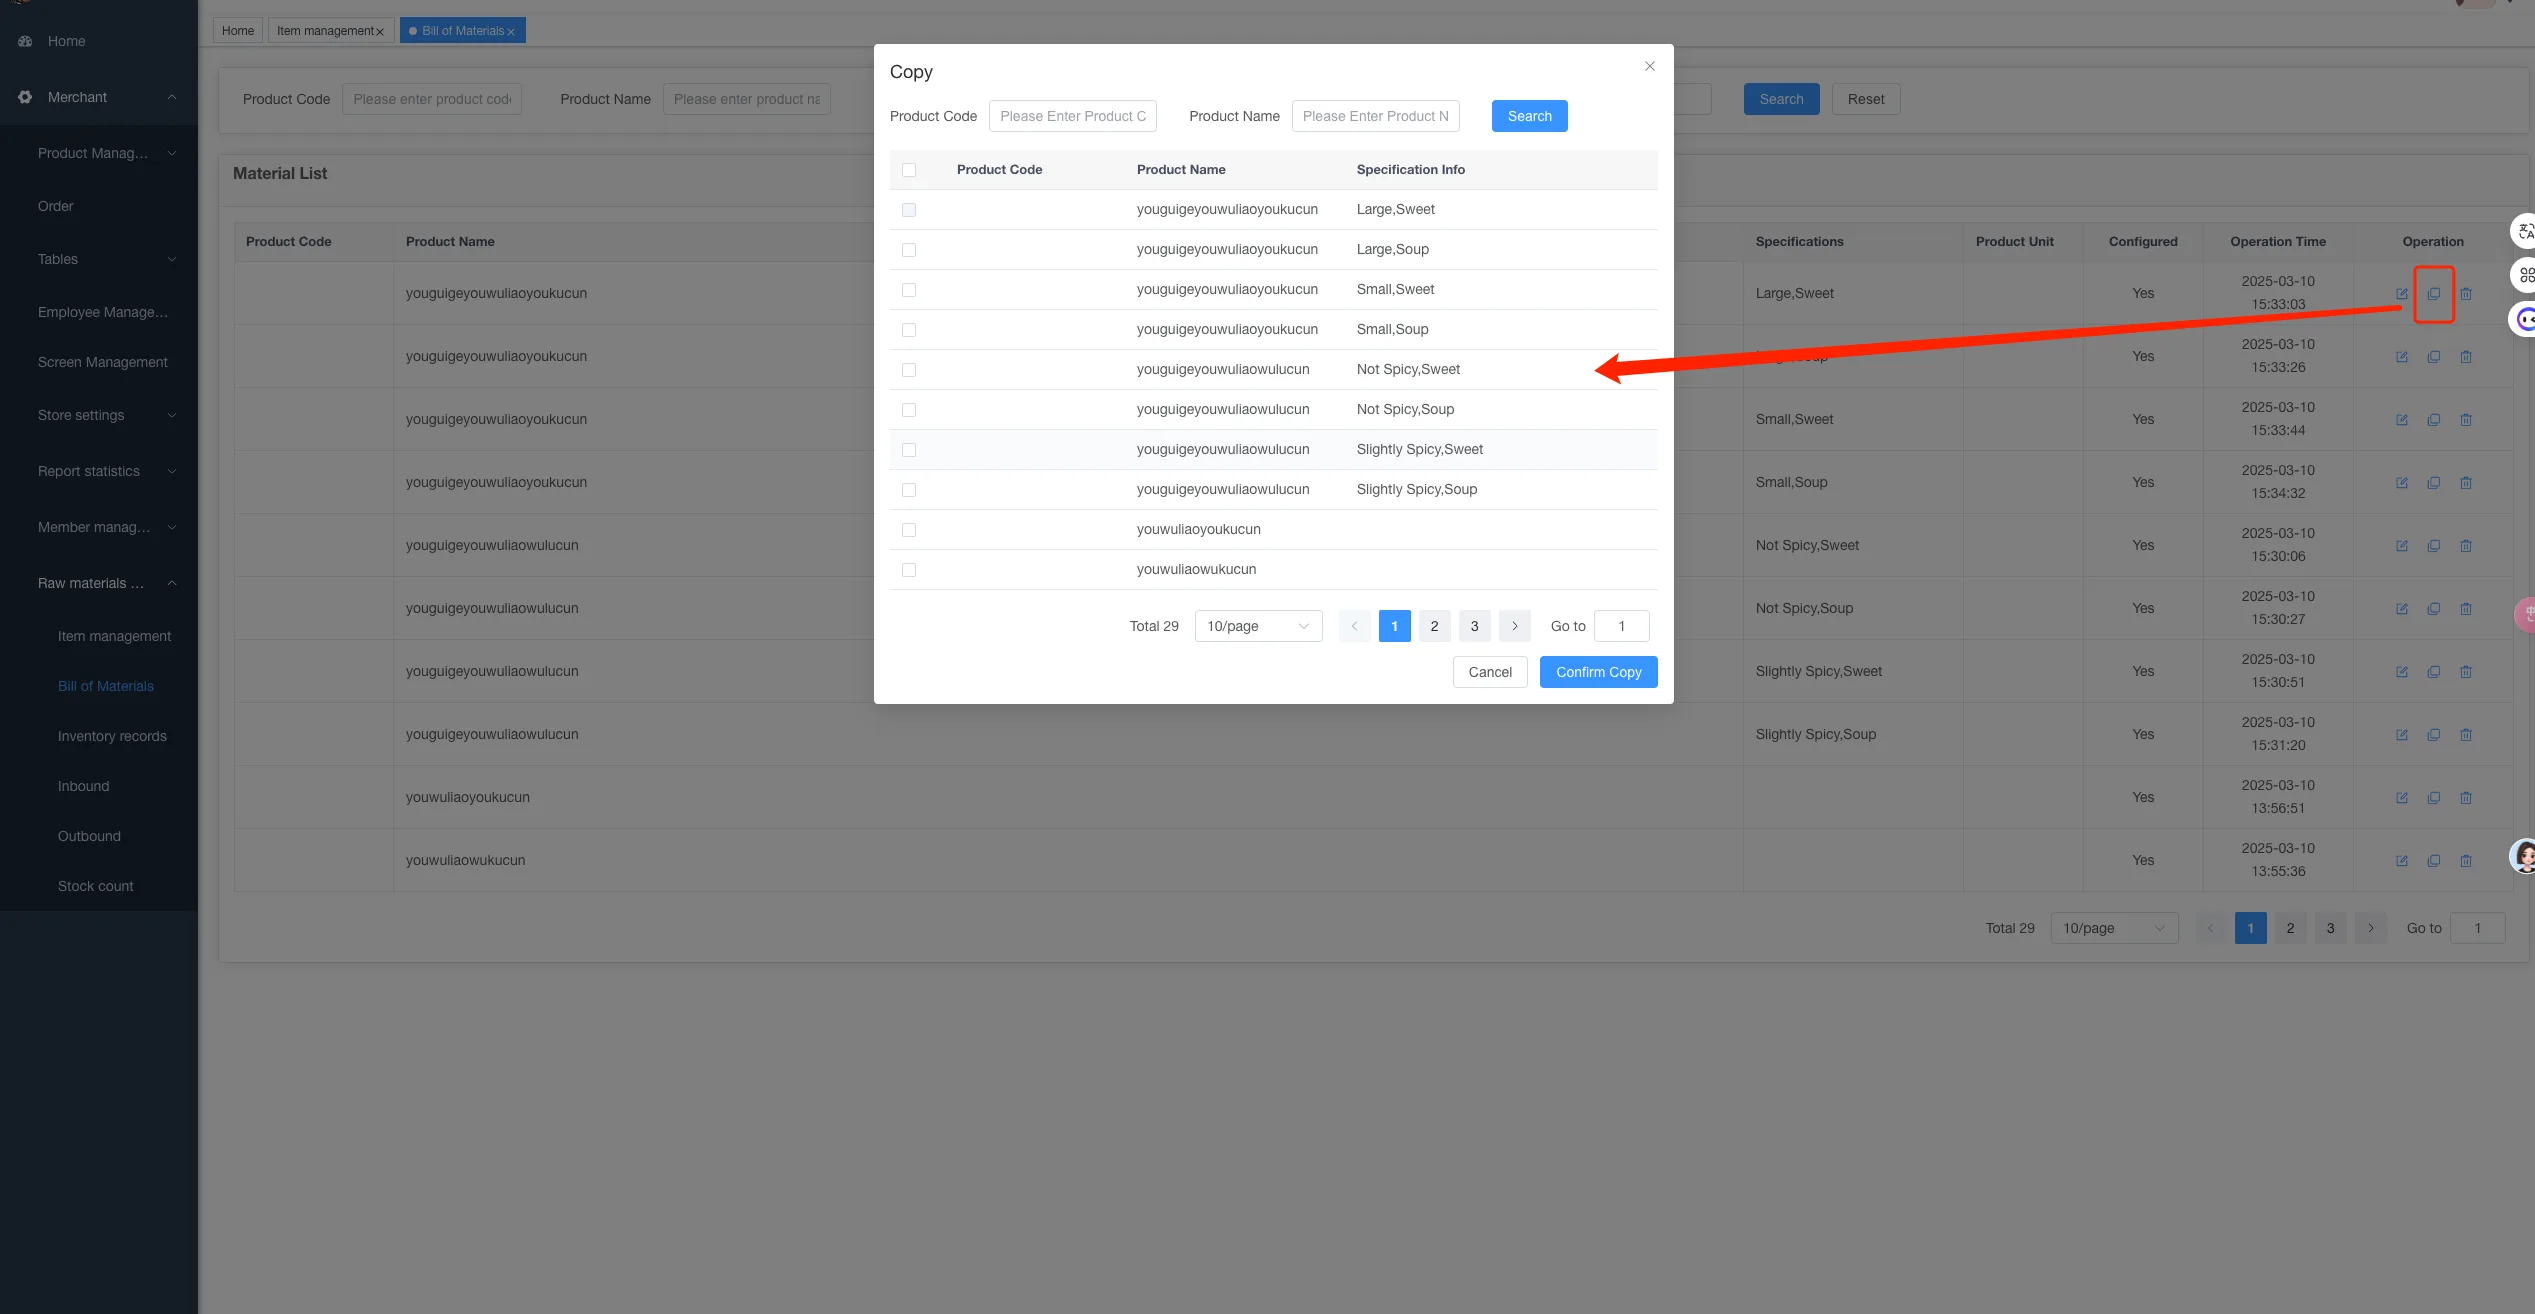Screen dimensions: 2535x1314
Task: Open Inbound in sidebar
Action: (x=84, y=786)
